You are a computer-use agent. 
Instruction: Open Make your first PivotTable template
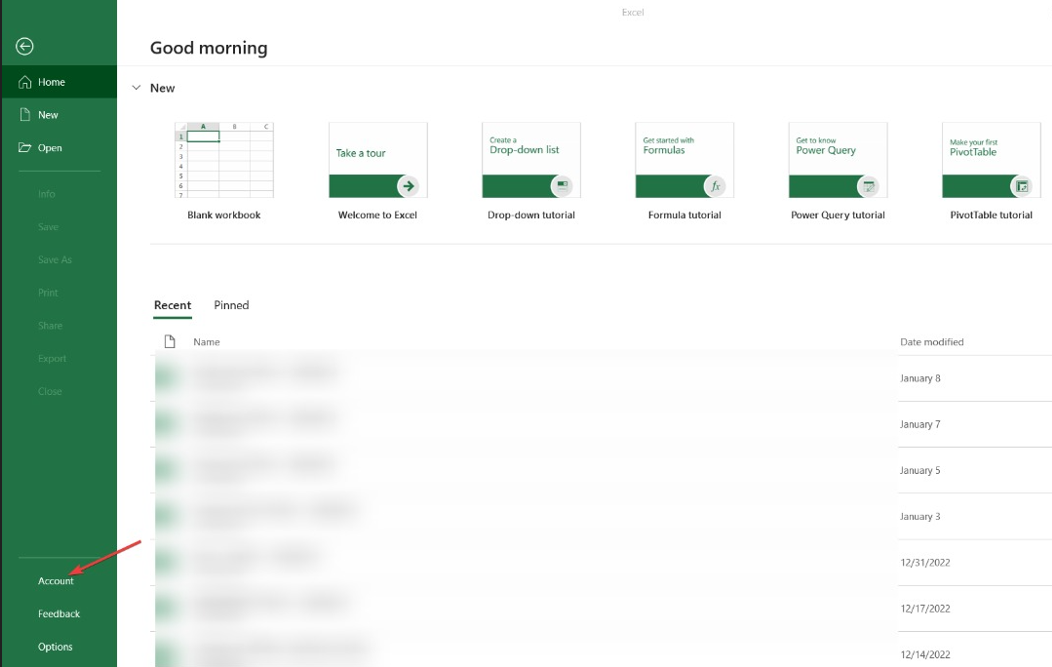(992, 160)
